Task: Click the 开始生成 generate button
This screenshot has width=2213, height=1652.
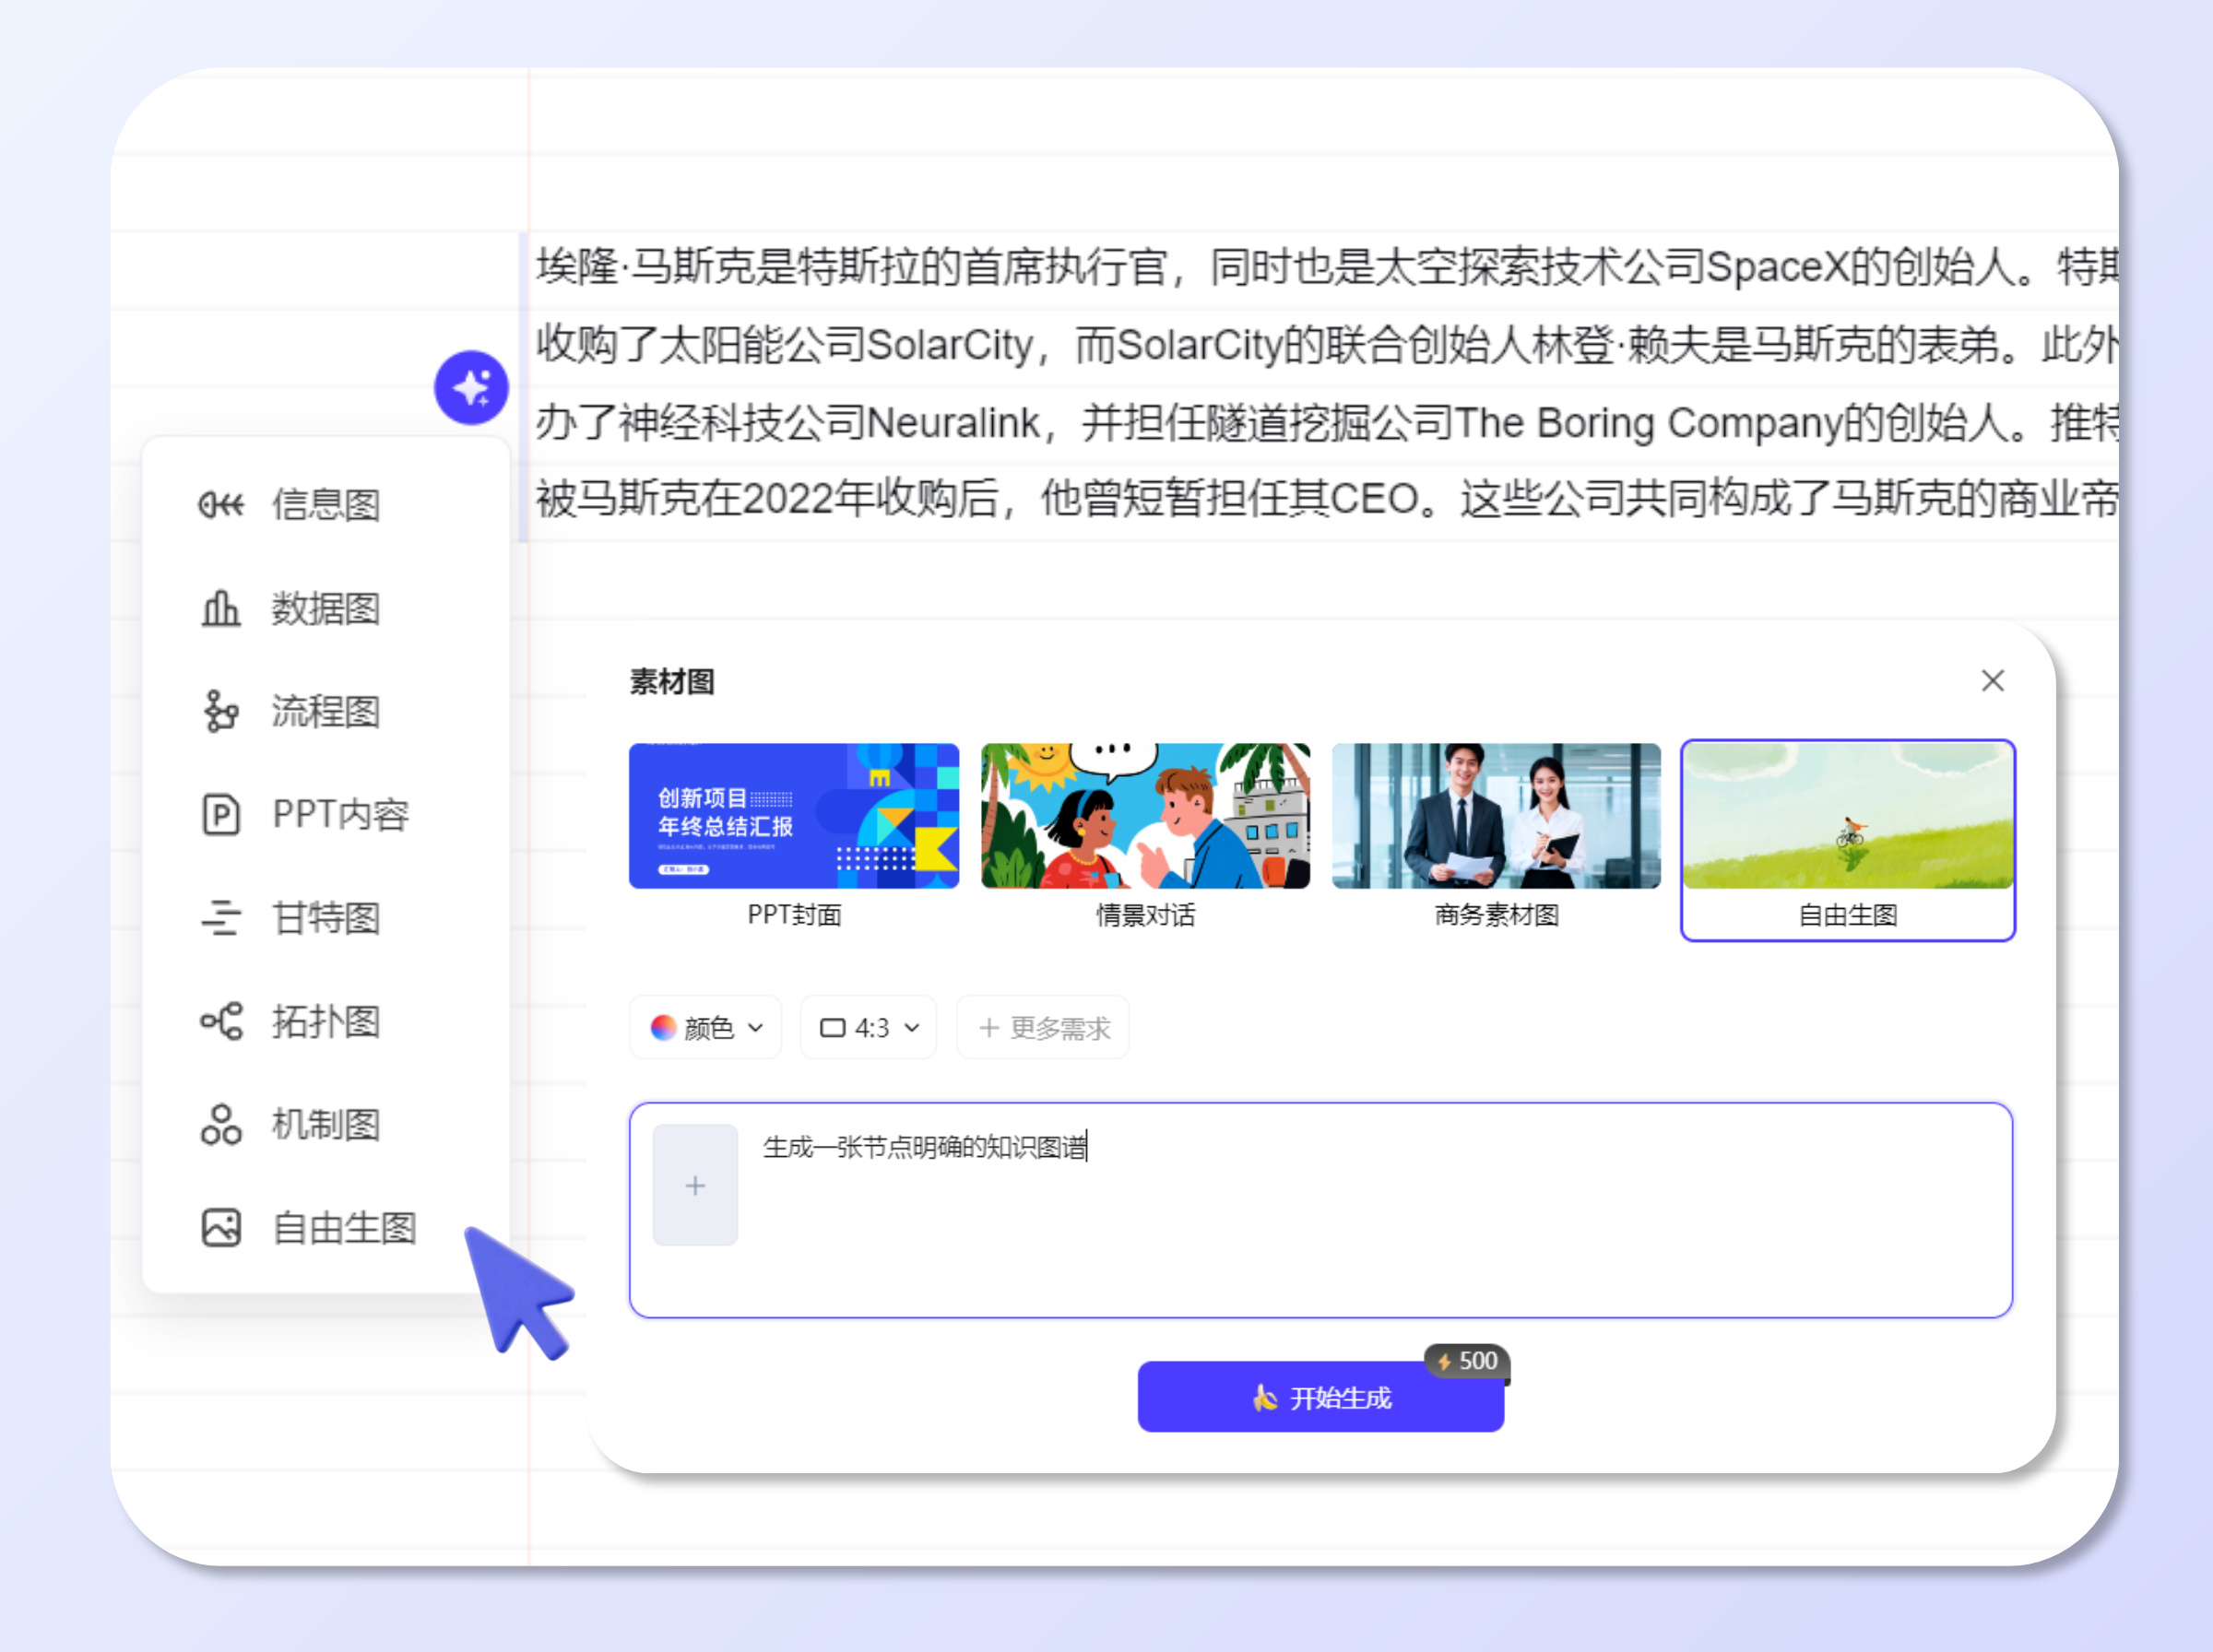Action: click(1320, 1399)
